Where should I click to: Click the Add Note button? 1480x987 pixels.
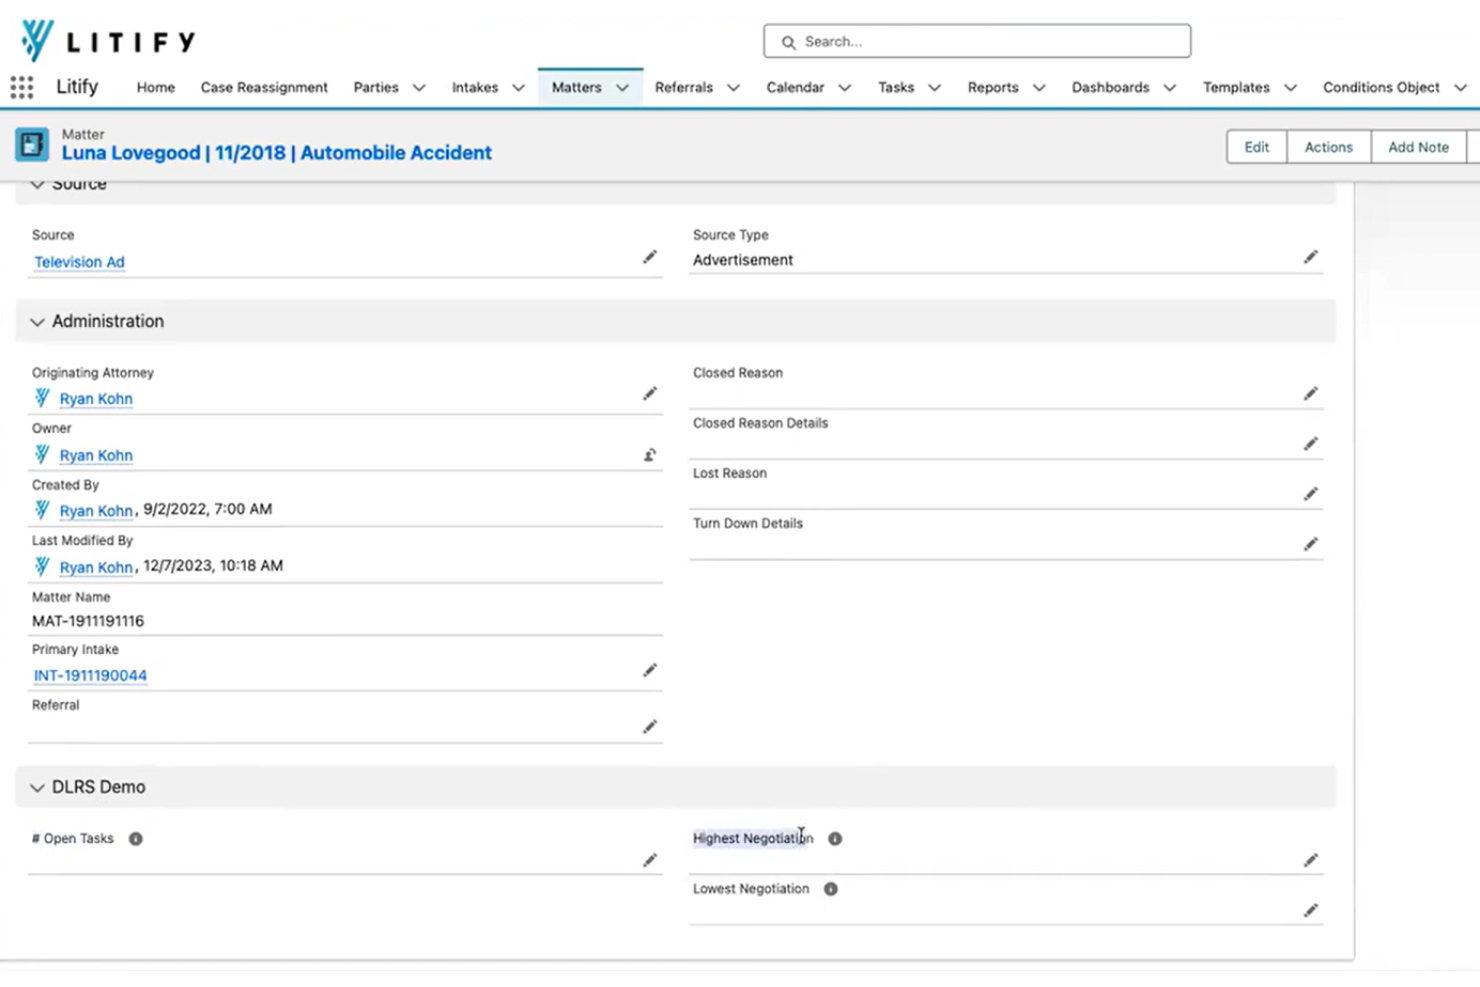(1418, 147)
